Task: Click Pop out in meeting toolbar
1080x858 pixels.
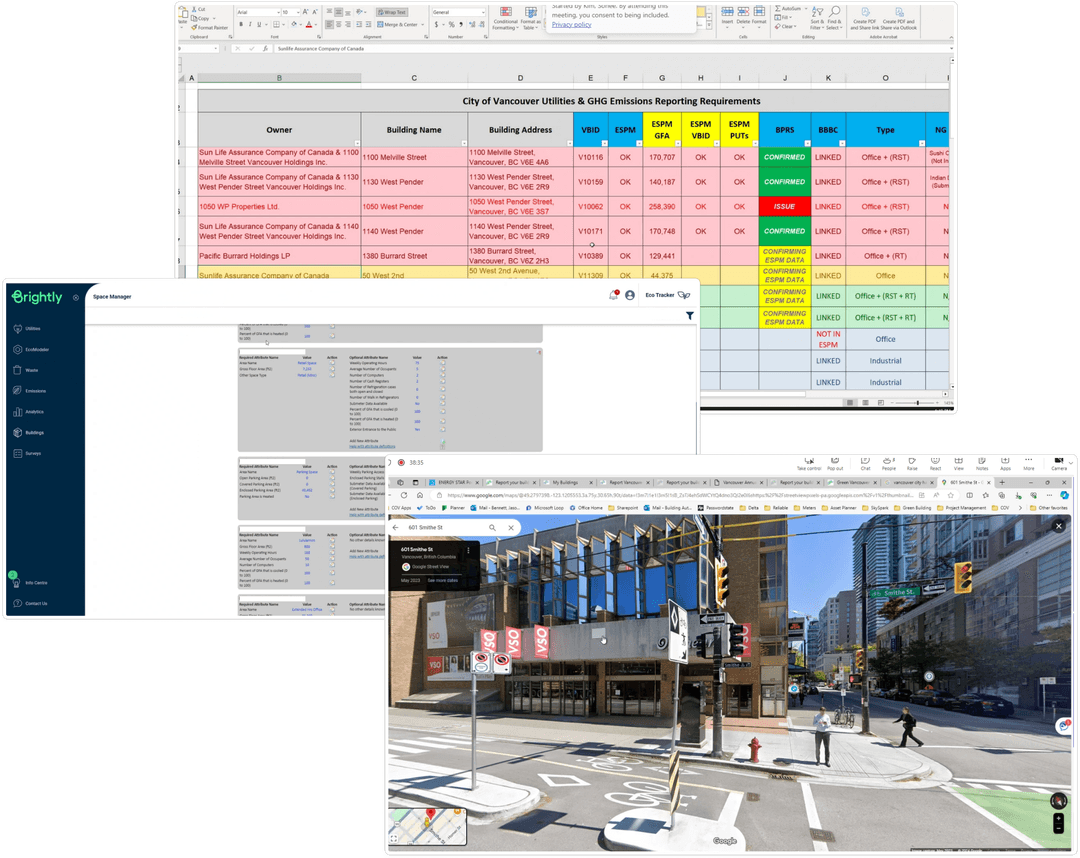Action: 835,463
